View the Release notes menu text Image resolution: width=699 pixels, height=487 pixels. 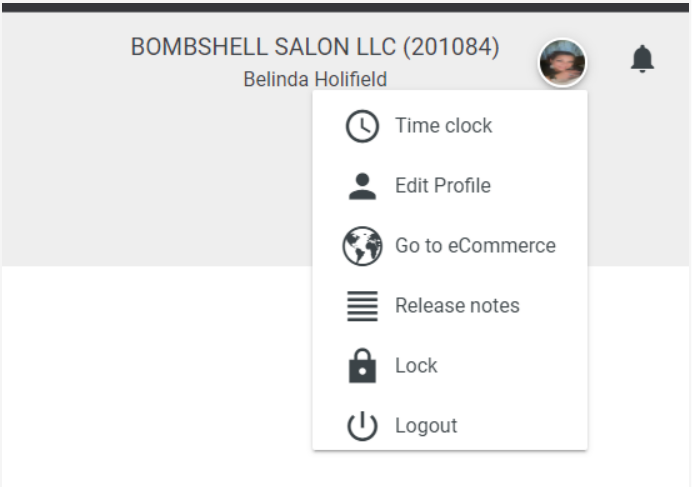(x=457, y=306)
